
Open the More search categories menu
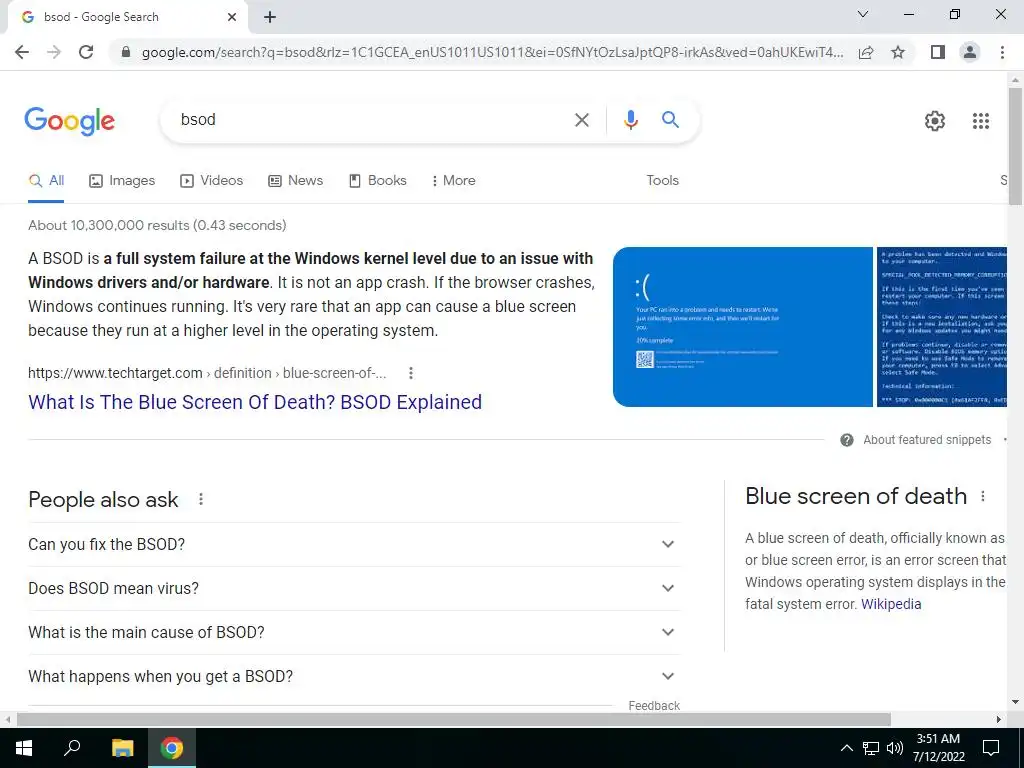tap(453, 181)
